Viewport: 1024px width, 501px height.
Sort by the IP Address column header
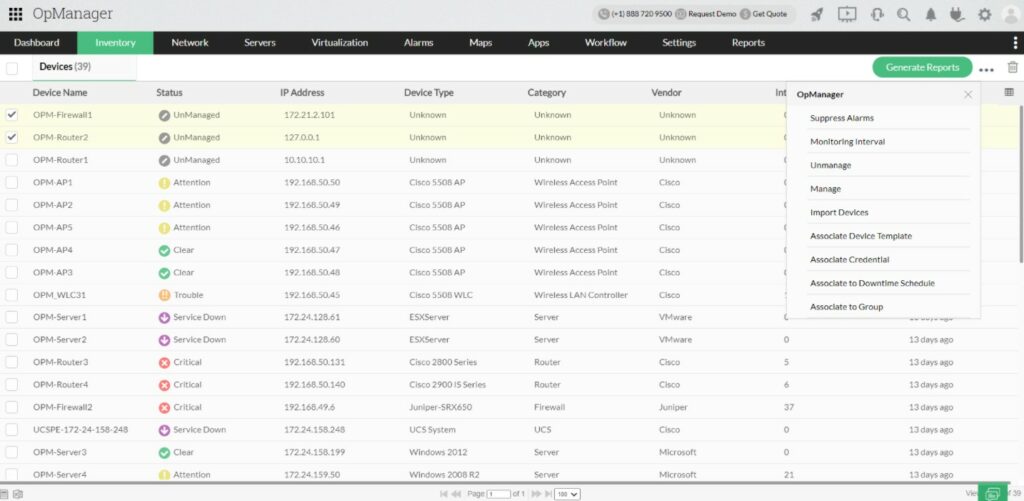pyautogui.click(x=302, y=93)
